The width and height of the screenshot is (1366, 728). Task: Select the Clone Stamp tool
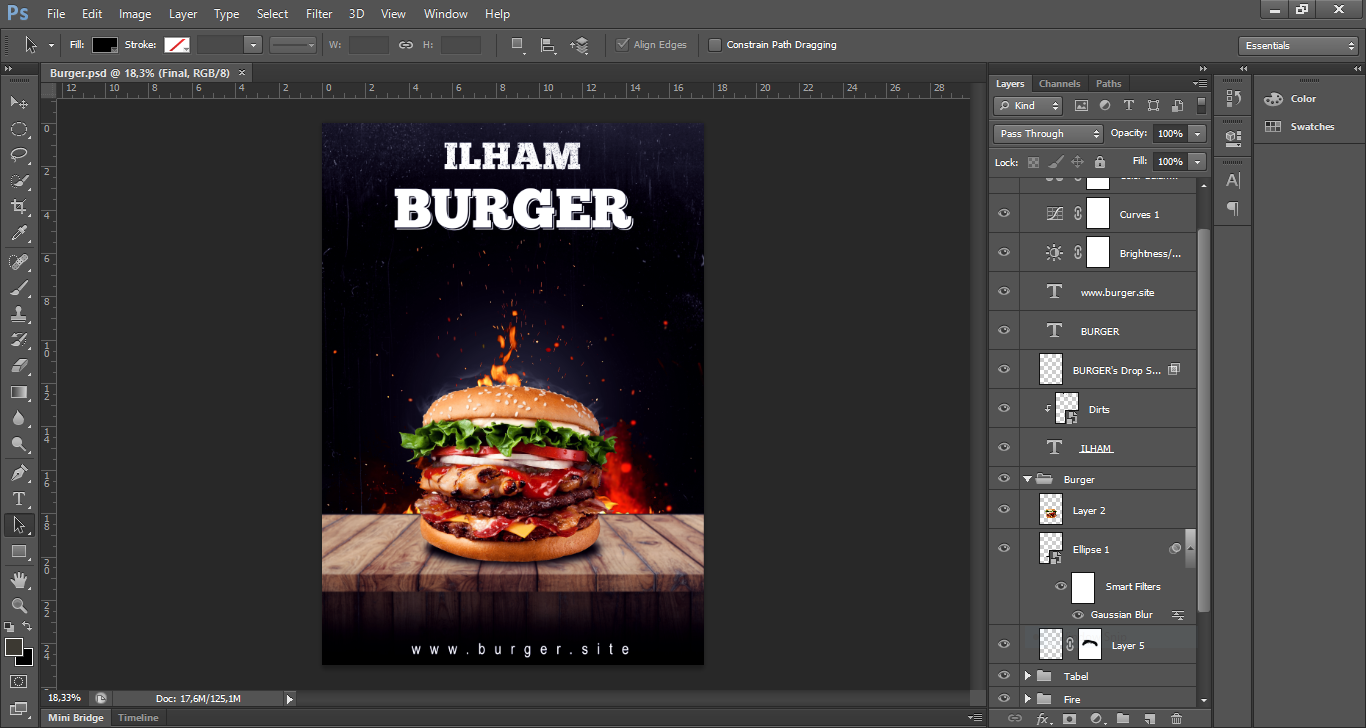[x=19, y=314]
